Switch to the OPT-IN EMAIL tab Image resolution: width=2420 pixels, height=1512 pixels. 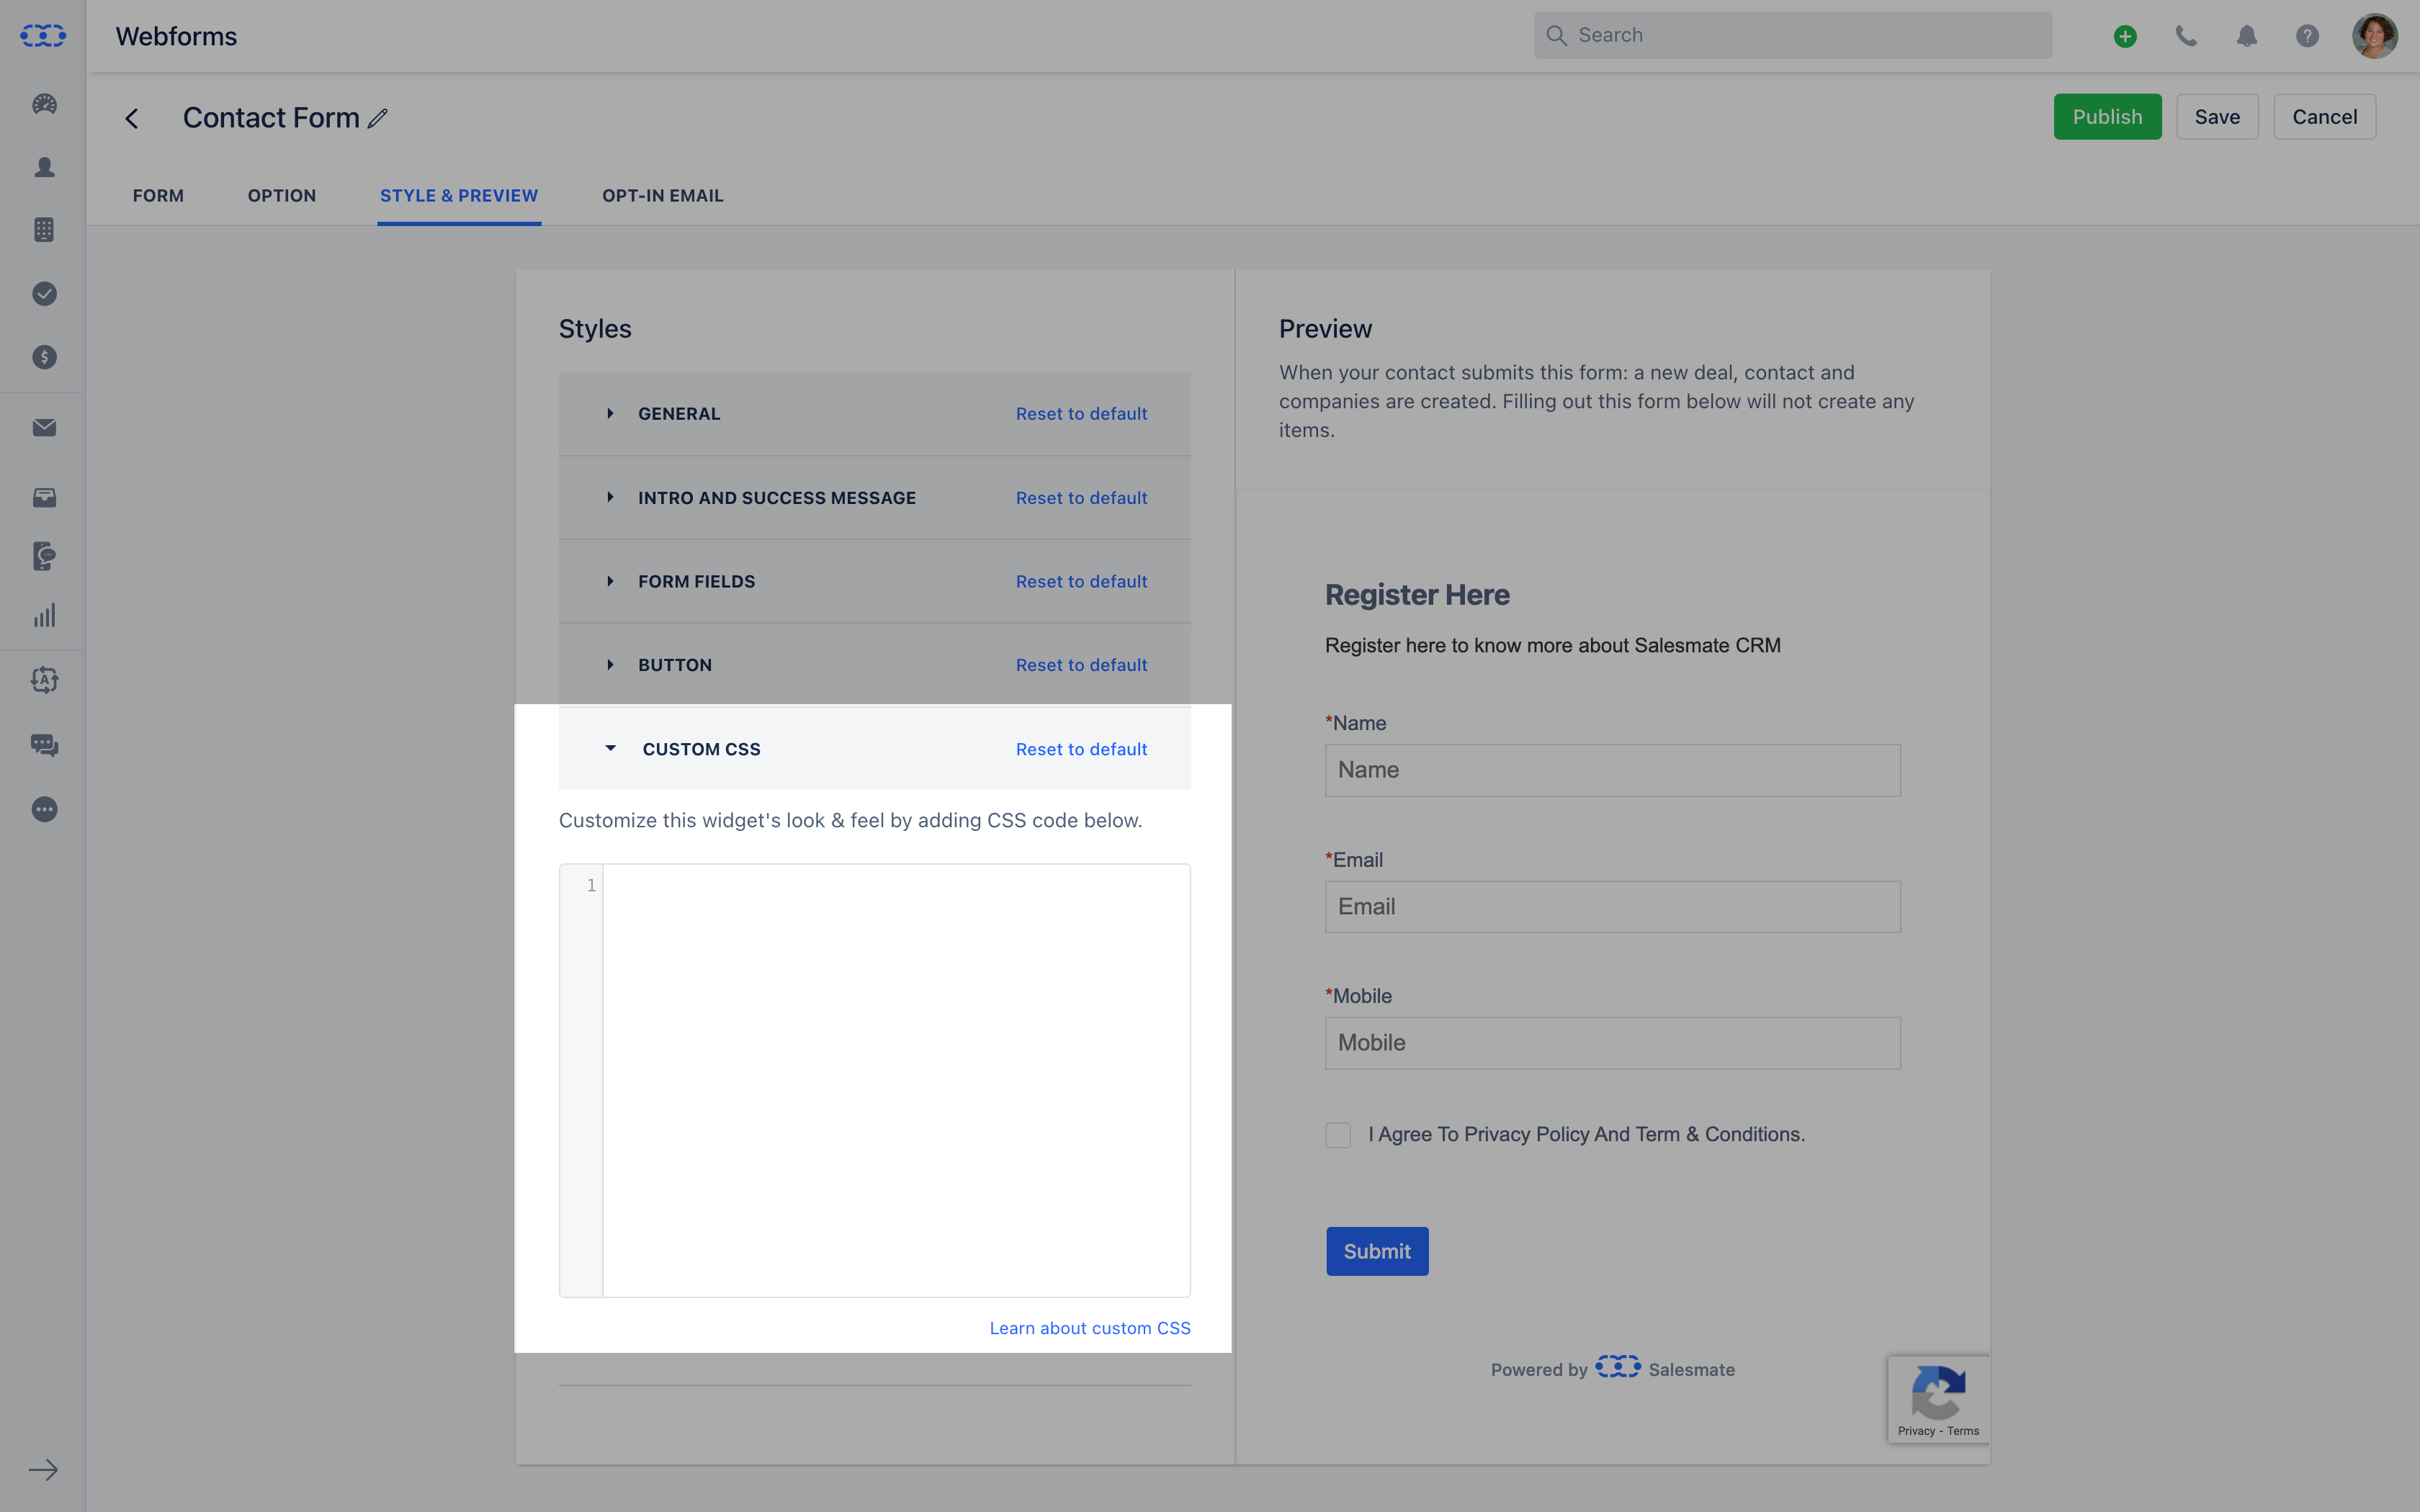tap(663, 196)
